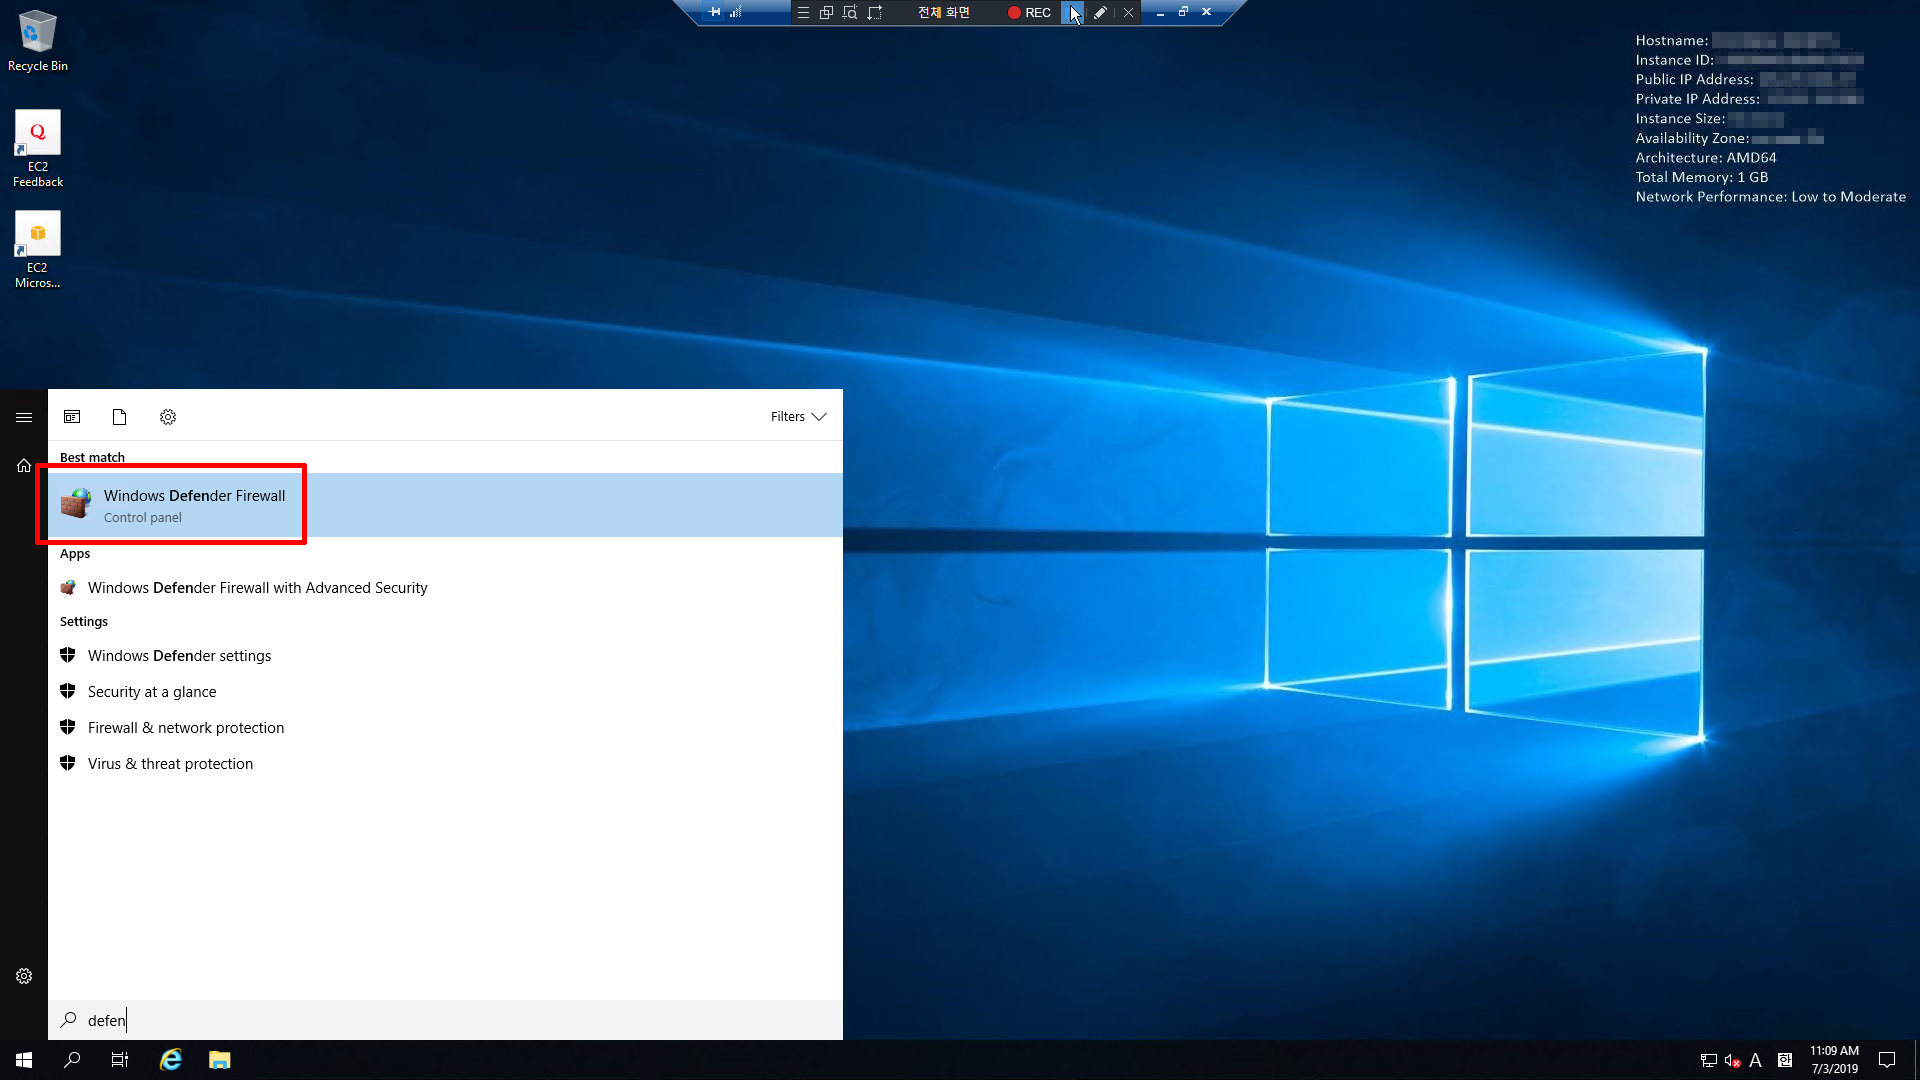
Task: Click the Home icon in search sidebar
Action: [24, 466]
